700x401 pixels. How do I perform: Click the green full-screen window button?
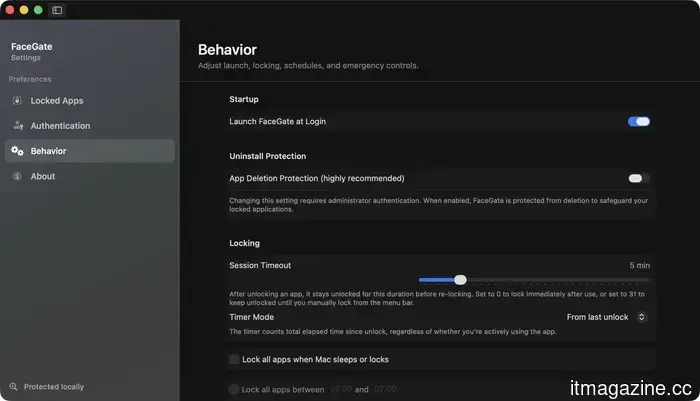coord(38,10)
